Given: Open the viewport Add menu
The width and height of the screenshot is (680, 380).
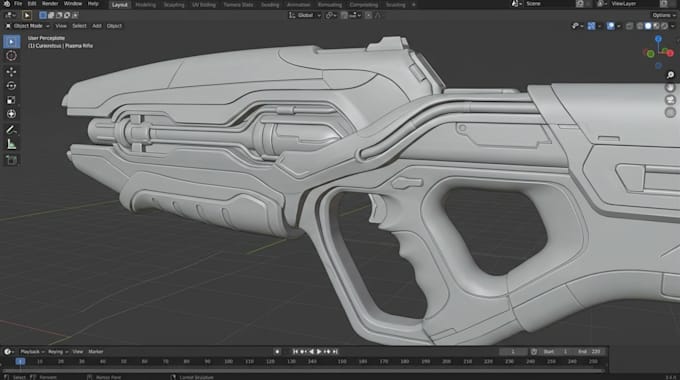Looking at the screenshot, I should click(97, 26).
